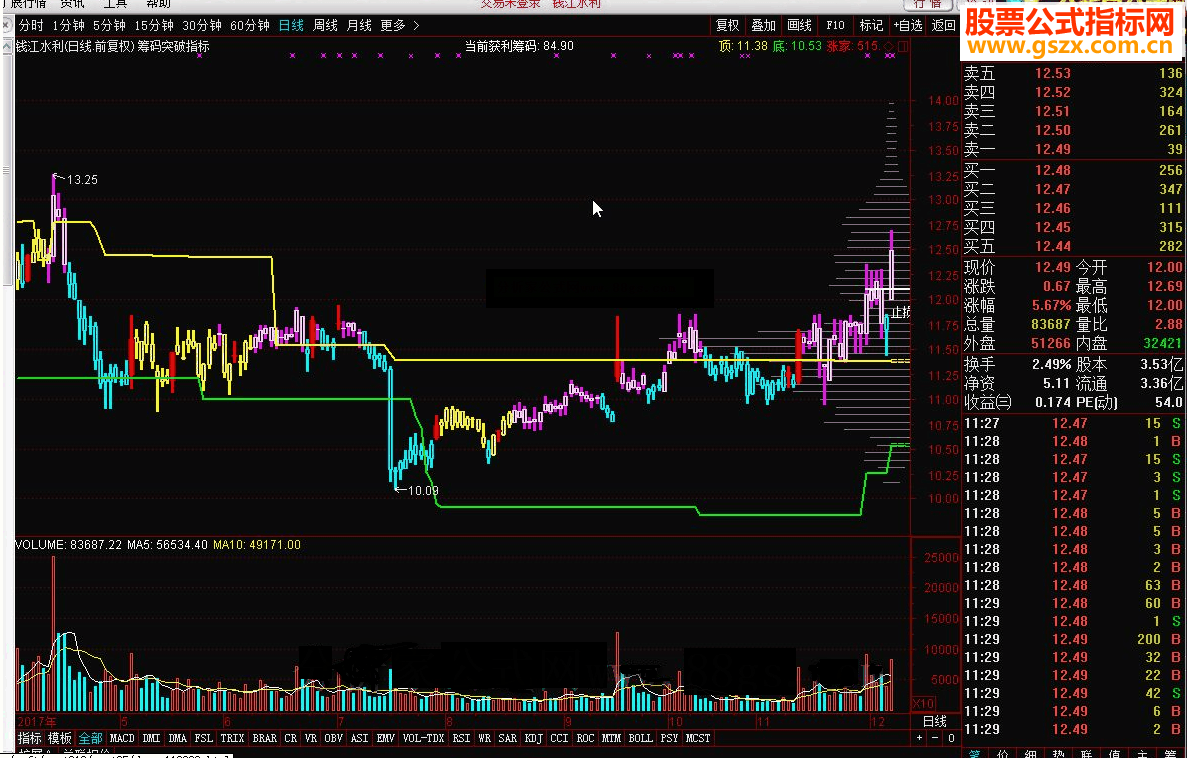The height and width of the screenshot is (758, 1187).
Task: Switch to the 周线 weekly chart
Action: [x=326, y=25]
